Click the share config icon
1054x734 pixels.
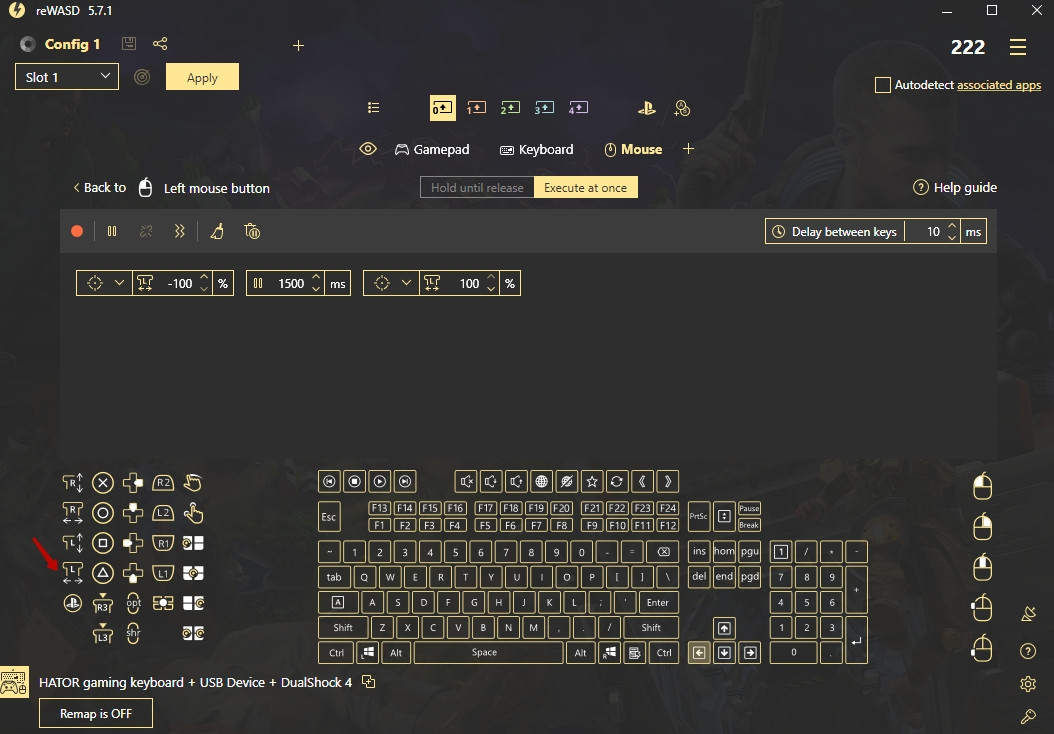point(160,44)
